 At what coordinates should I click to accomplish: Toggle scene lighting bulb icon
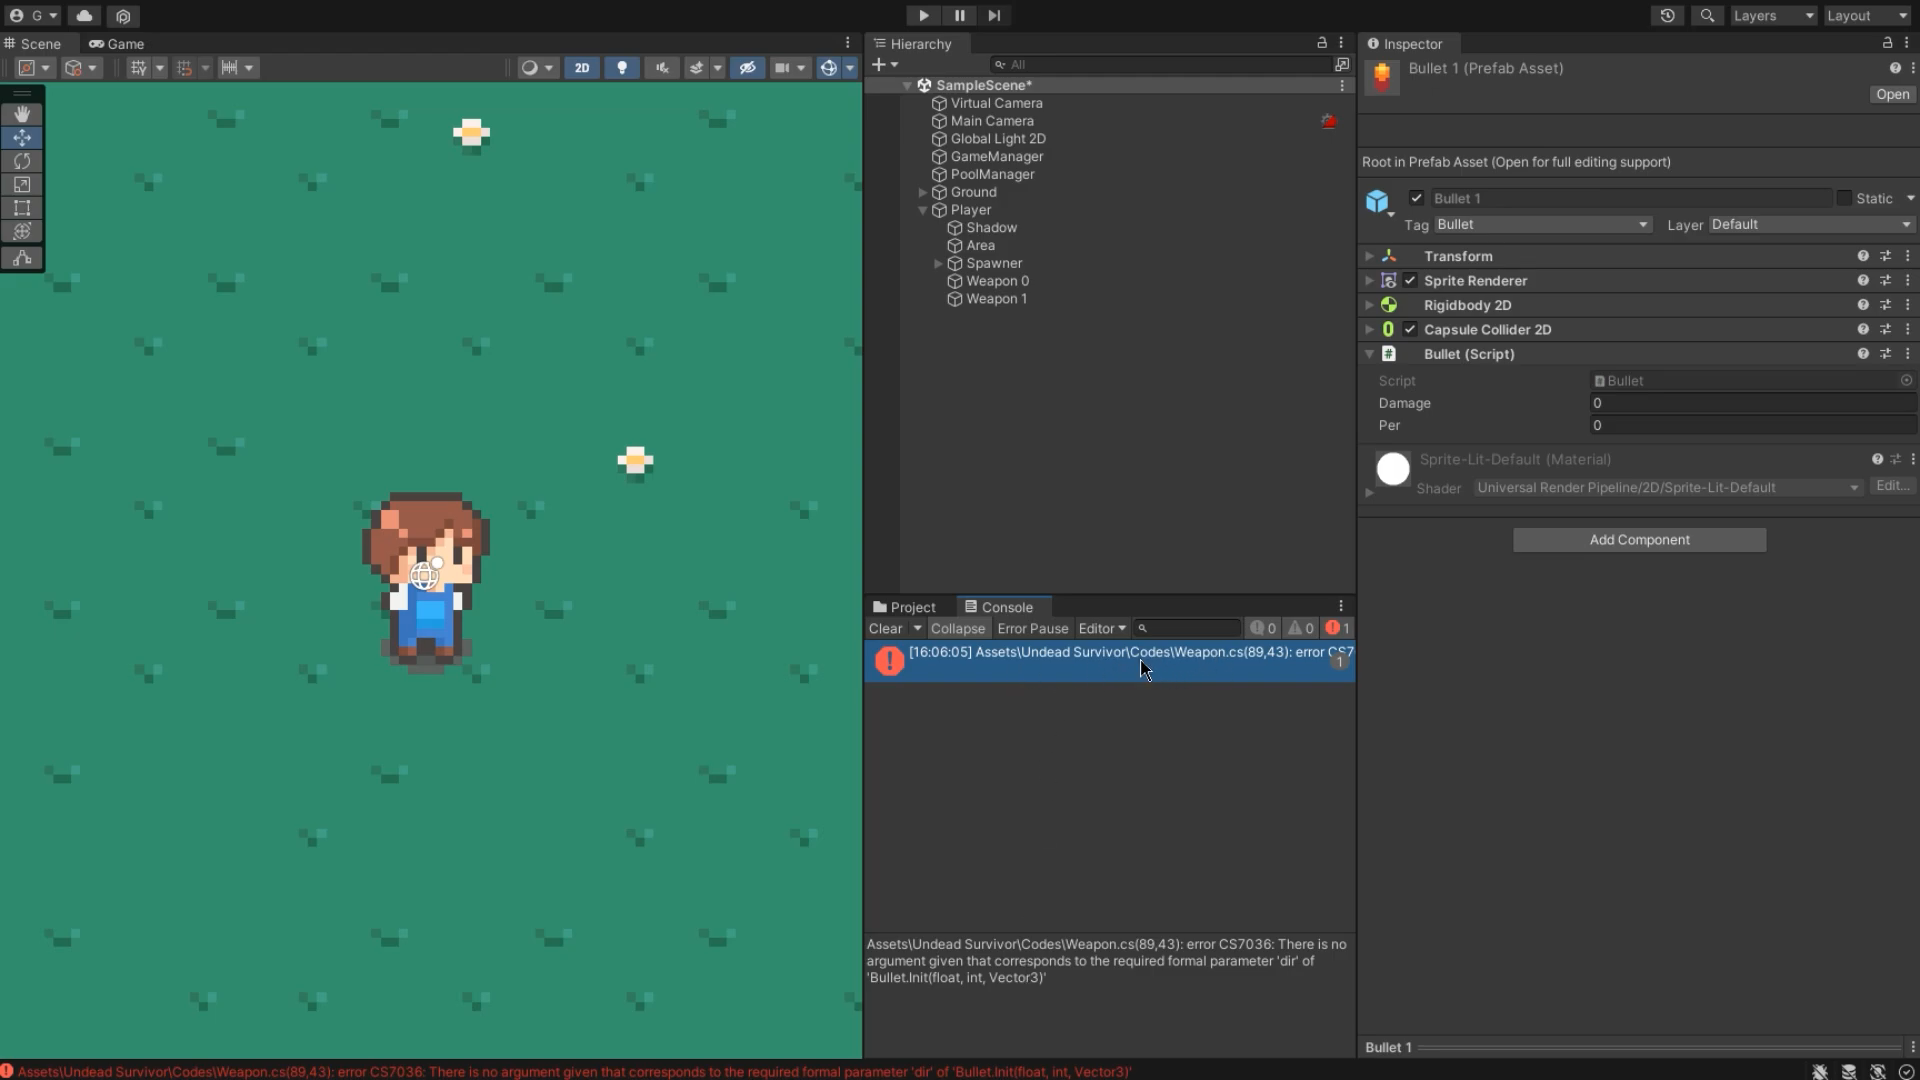622,67
